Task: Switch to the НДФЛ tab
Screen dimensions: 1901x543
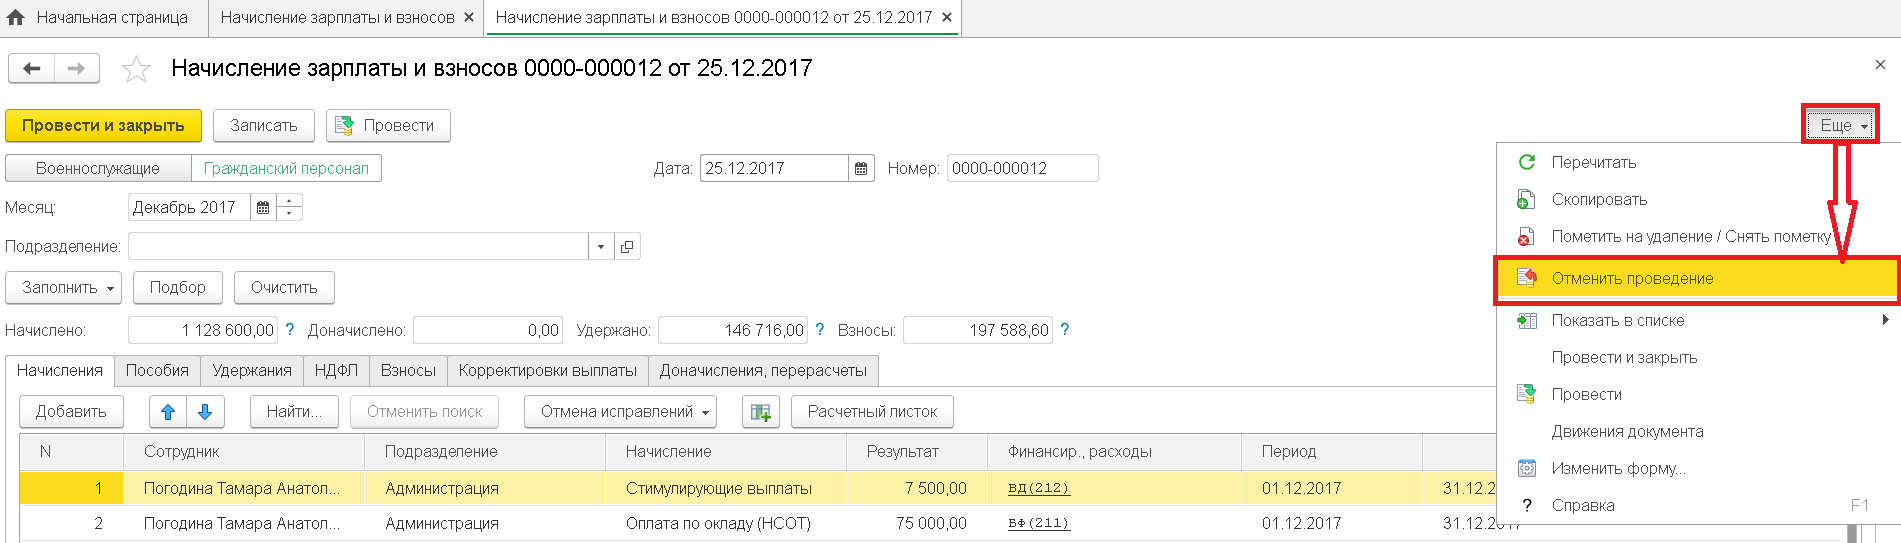Action: tap(336, 370)
